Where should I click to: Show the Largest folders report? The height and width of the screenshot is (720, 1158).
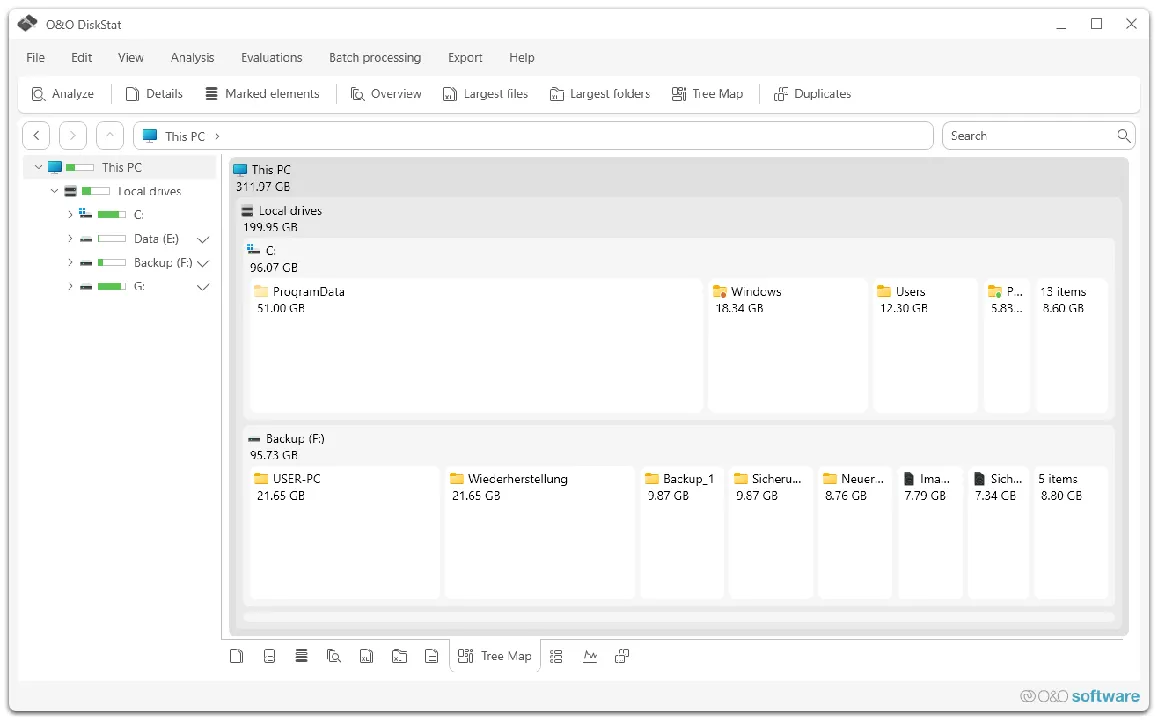point(600,94)
